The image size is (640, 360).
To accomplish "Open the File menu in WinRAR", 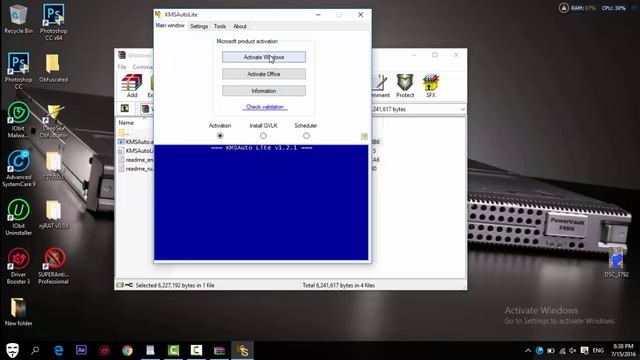I will coord(122,67).
